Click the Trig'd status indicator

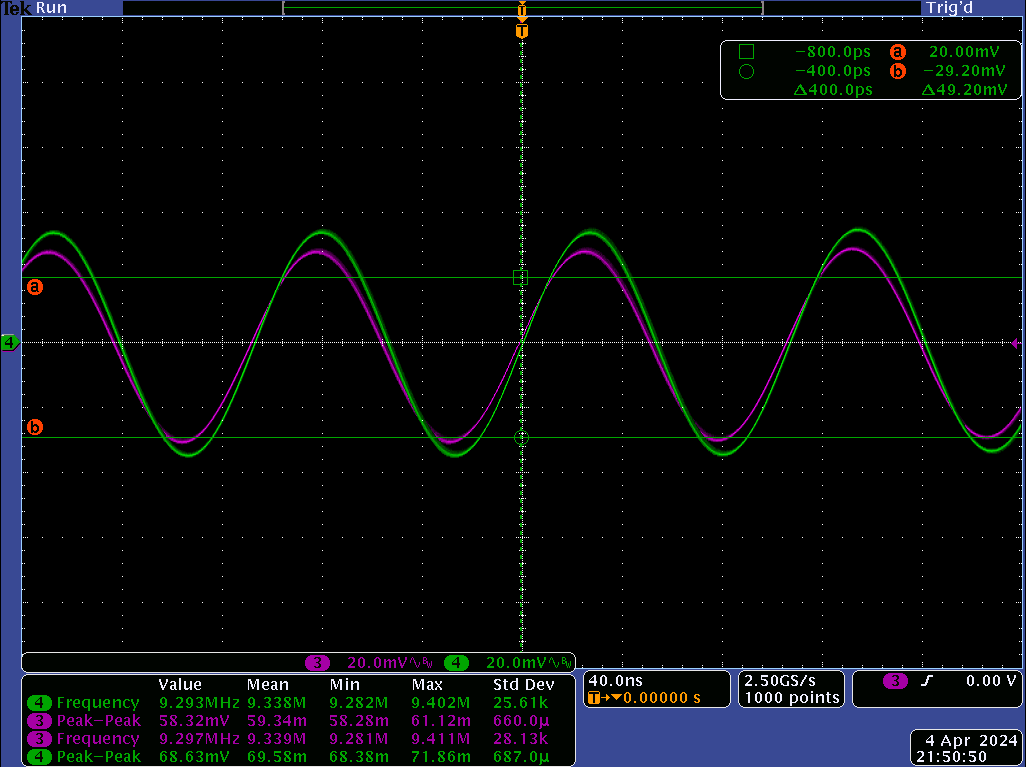tap(948, 7)
